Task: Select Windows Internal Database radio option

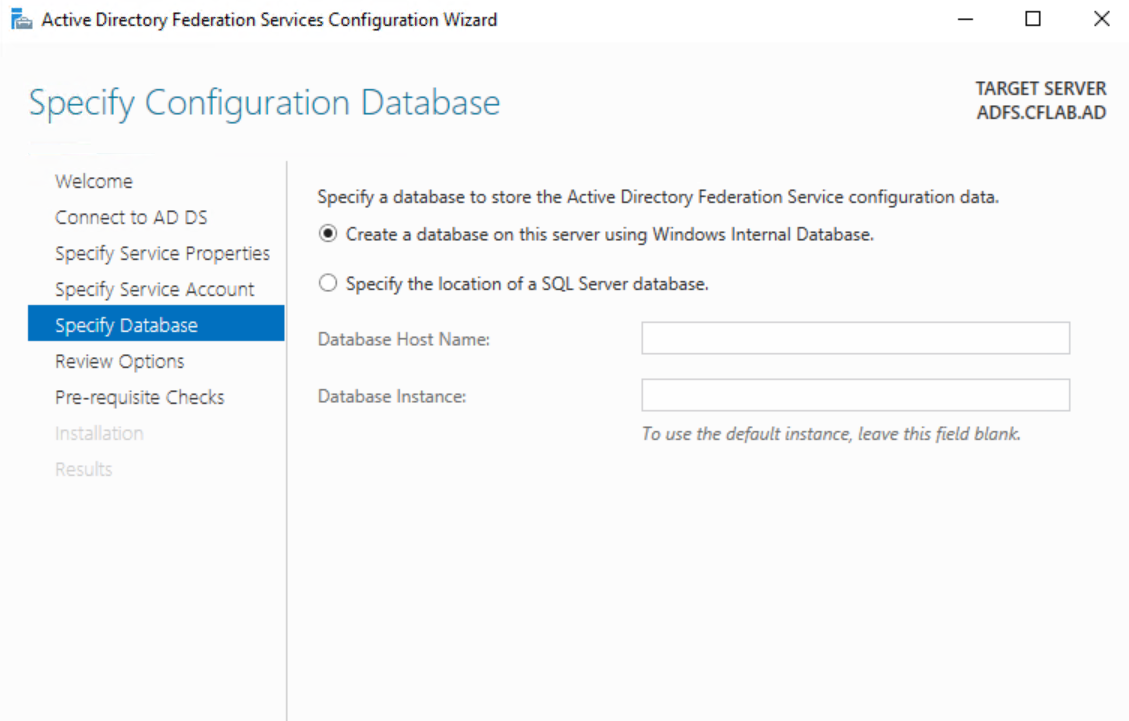Action: [328, 235]
